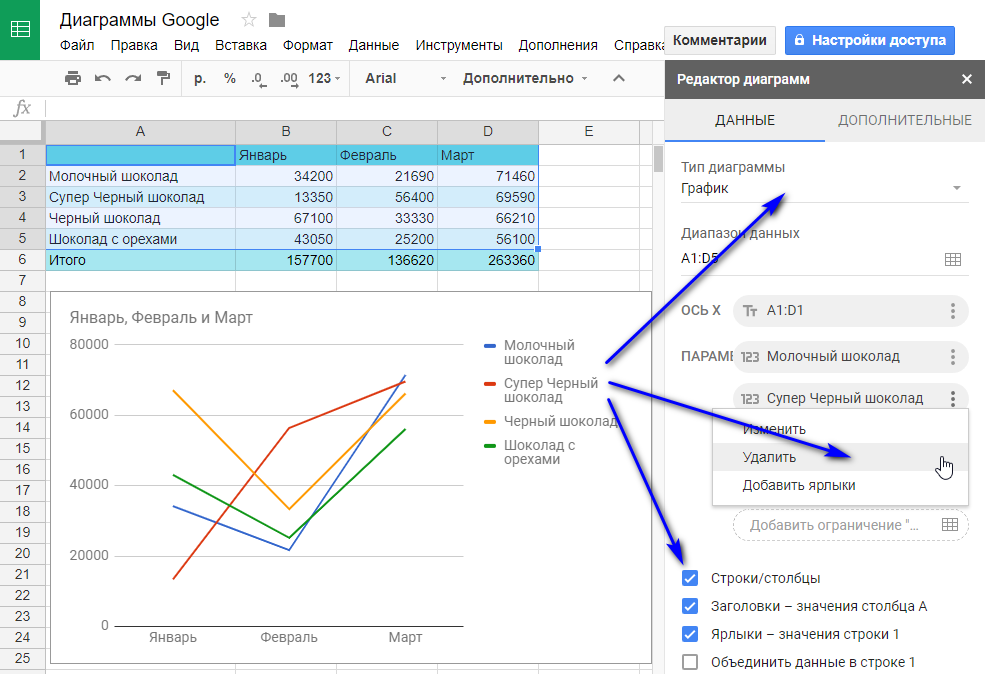Open the Формат menu

pyautogui.click(x=307, y=45)
